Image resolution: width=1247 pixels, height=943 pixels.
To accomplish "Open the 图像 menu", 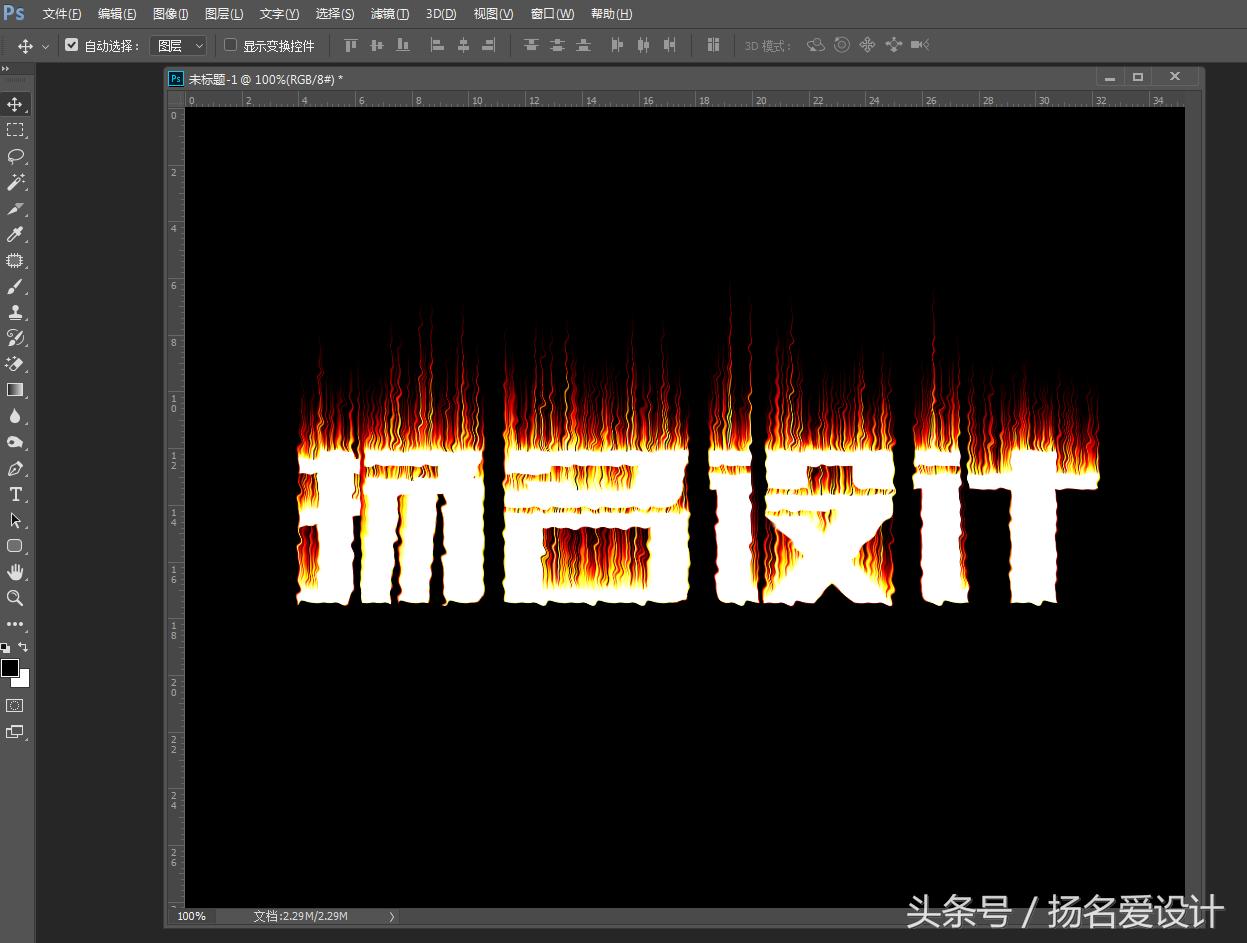I will [170, 14].
